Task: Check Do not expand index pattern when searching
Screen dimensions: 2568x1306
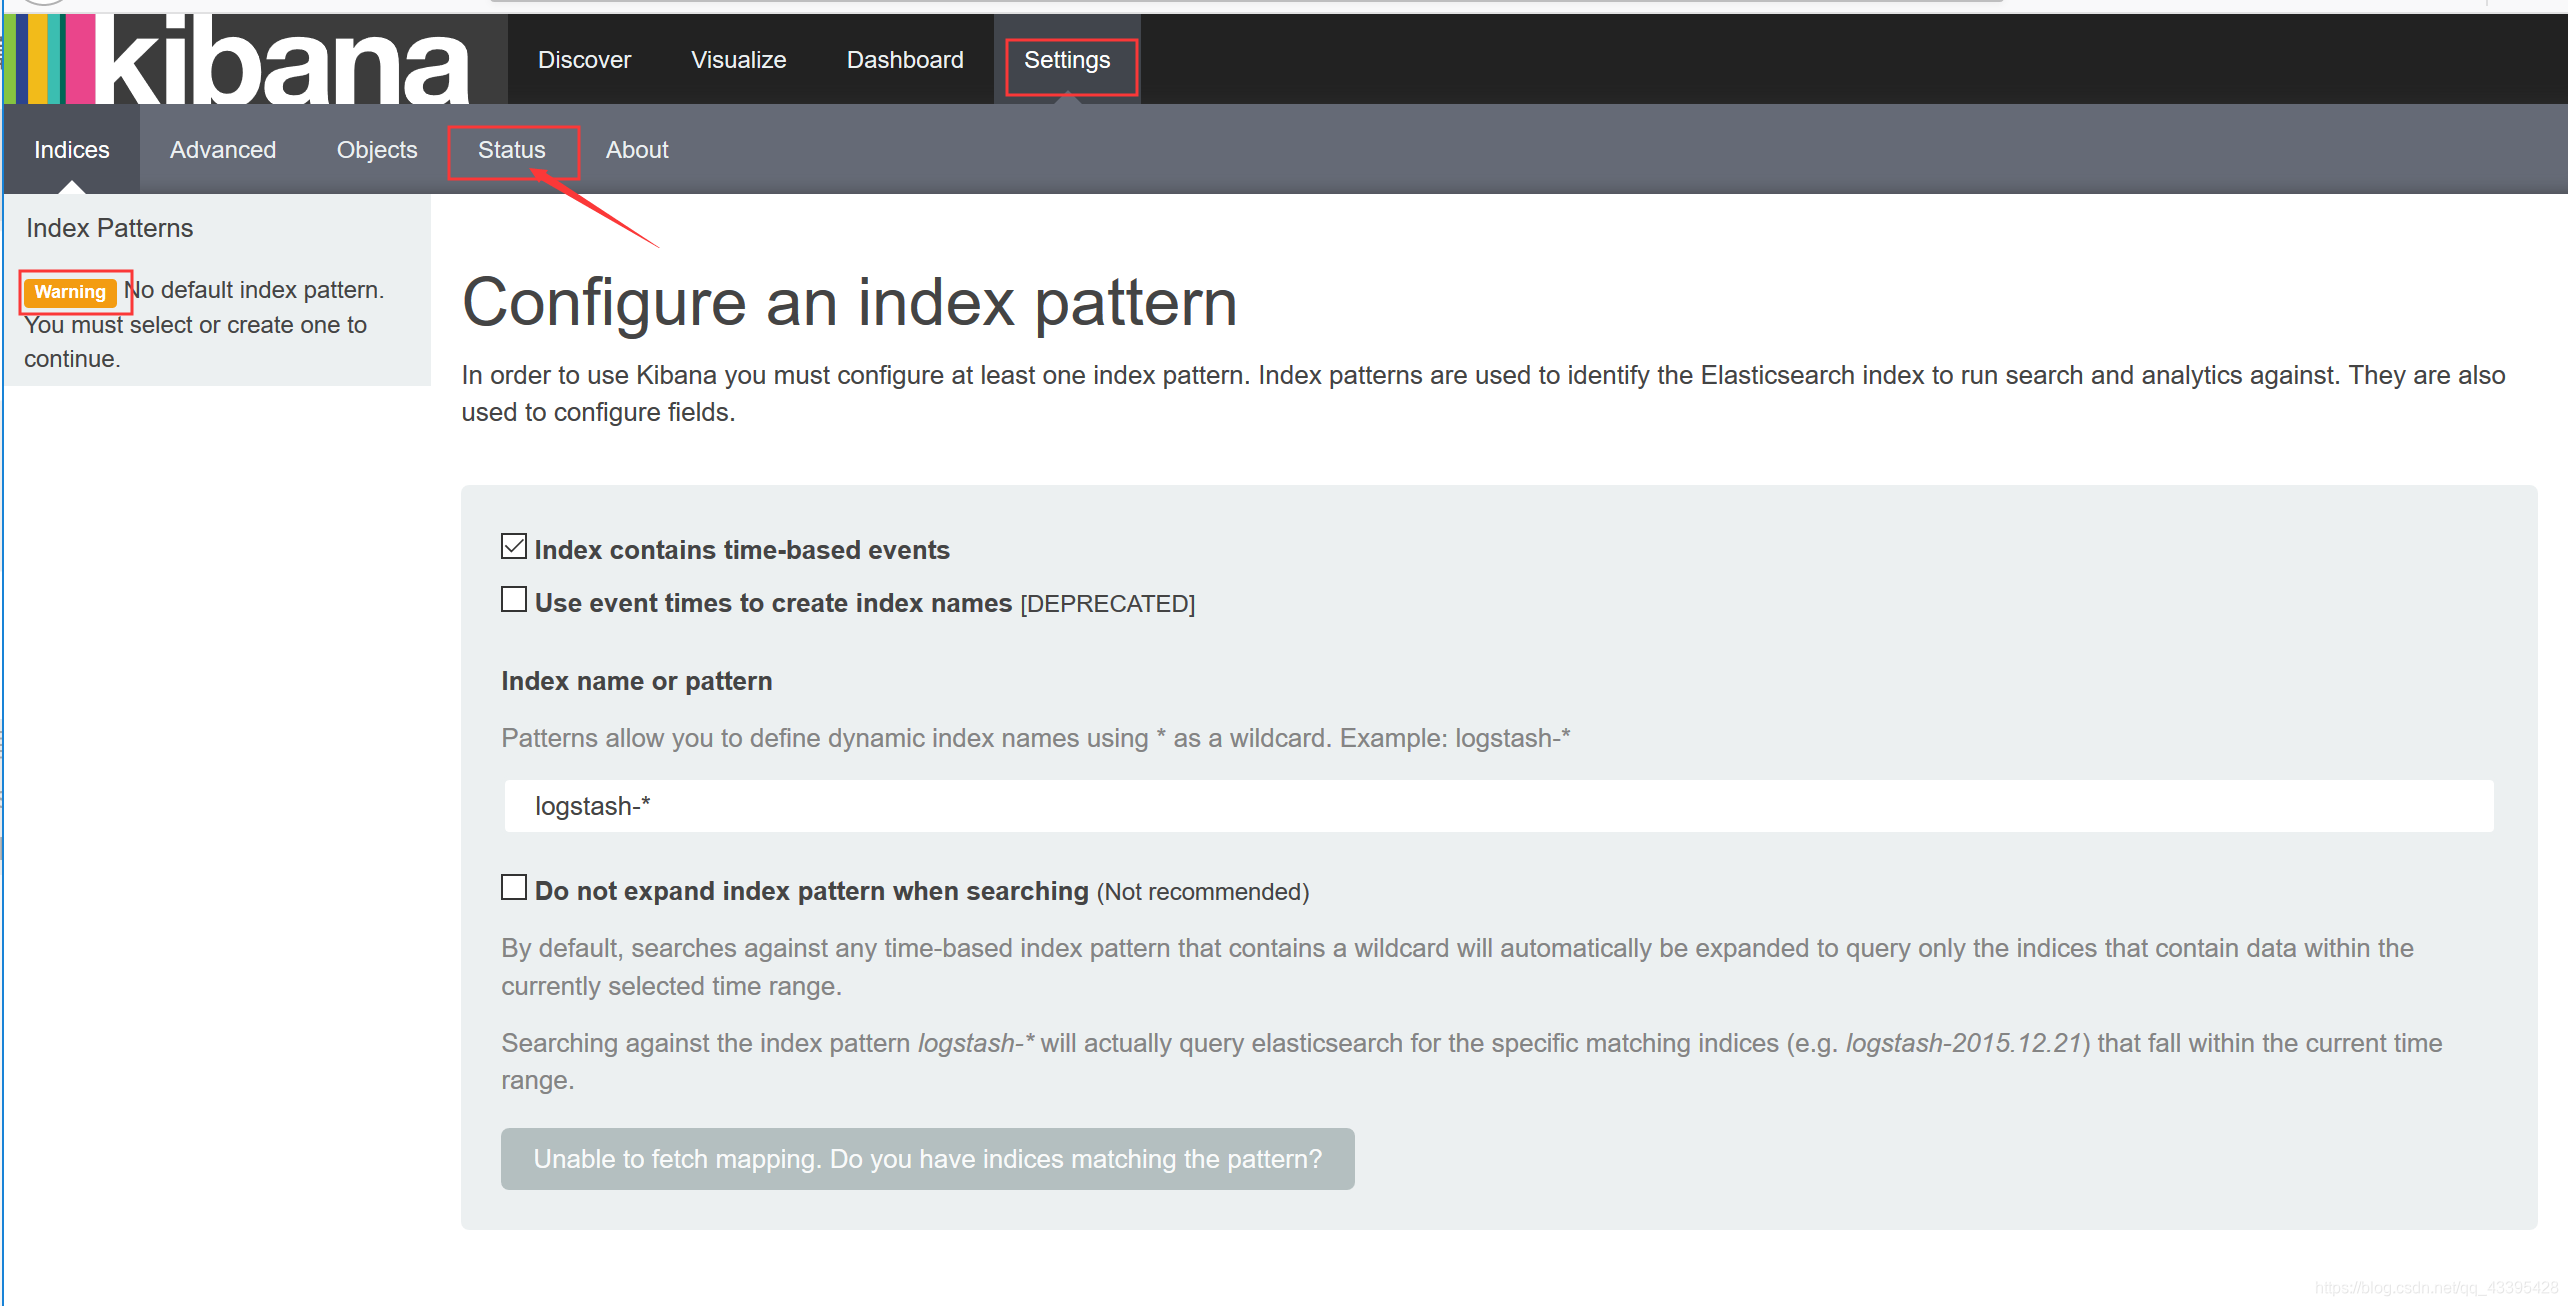Action: 514,887
